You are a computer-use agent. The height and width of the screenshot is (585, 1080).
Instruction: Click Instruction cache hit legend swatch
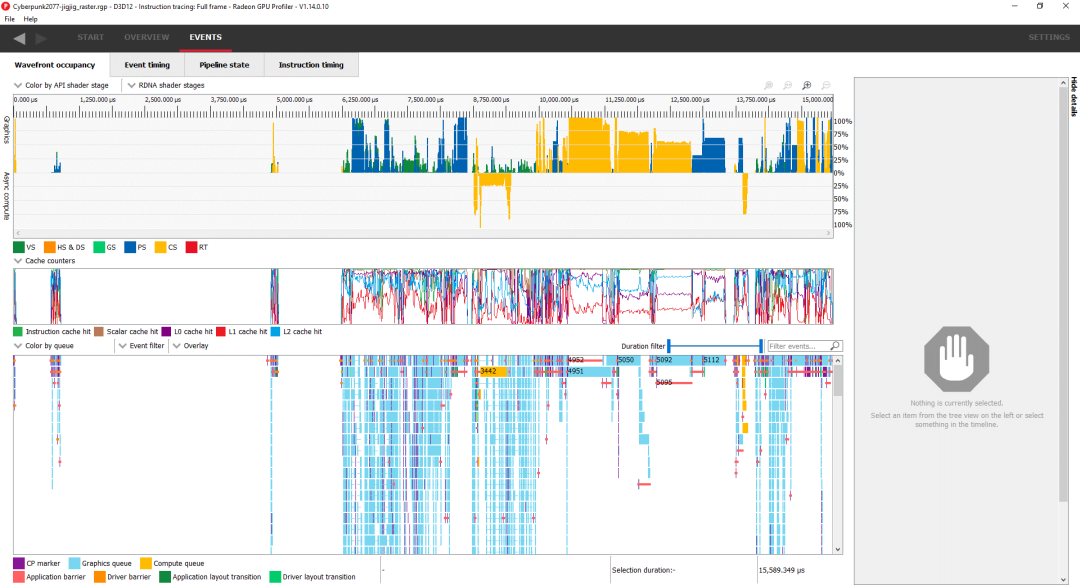pos(18,331)
